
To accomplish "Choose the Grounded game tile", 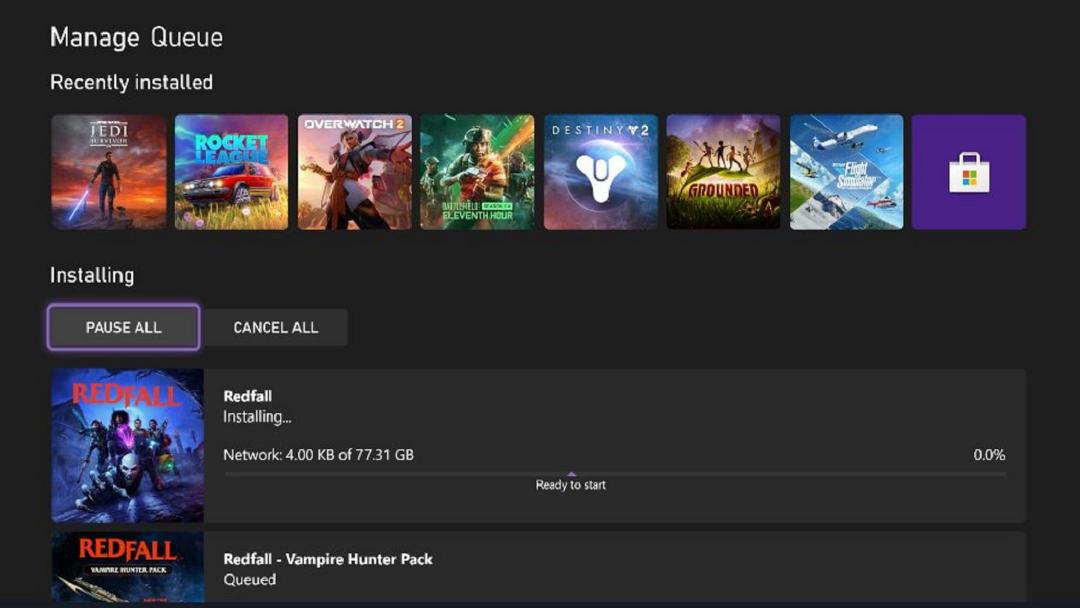I will tap(723, 172).
